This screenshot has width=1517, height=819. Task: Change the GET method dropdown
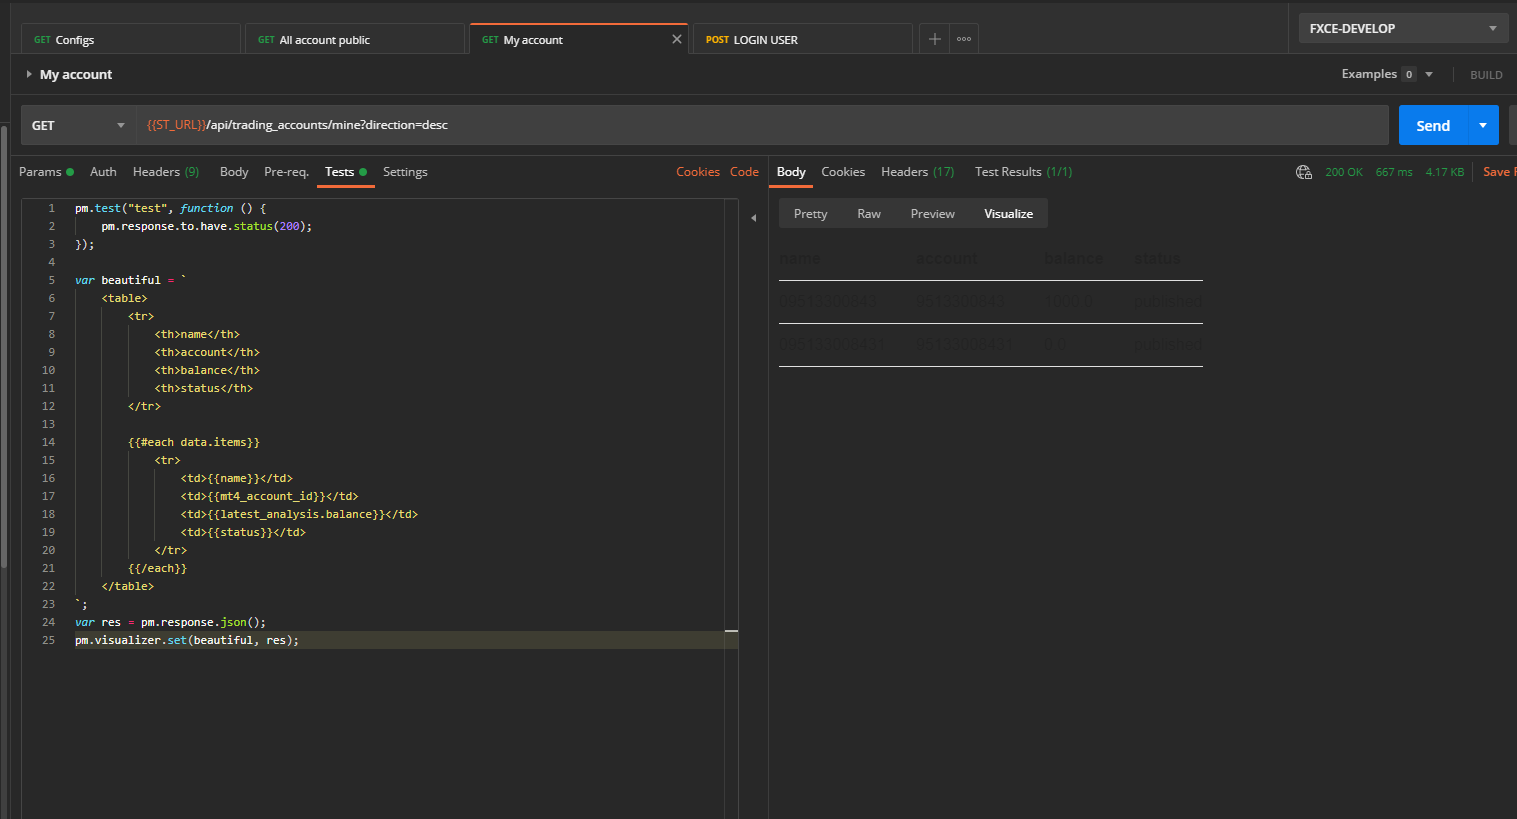(x=79, y=125)
